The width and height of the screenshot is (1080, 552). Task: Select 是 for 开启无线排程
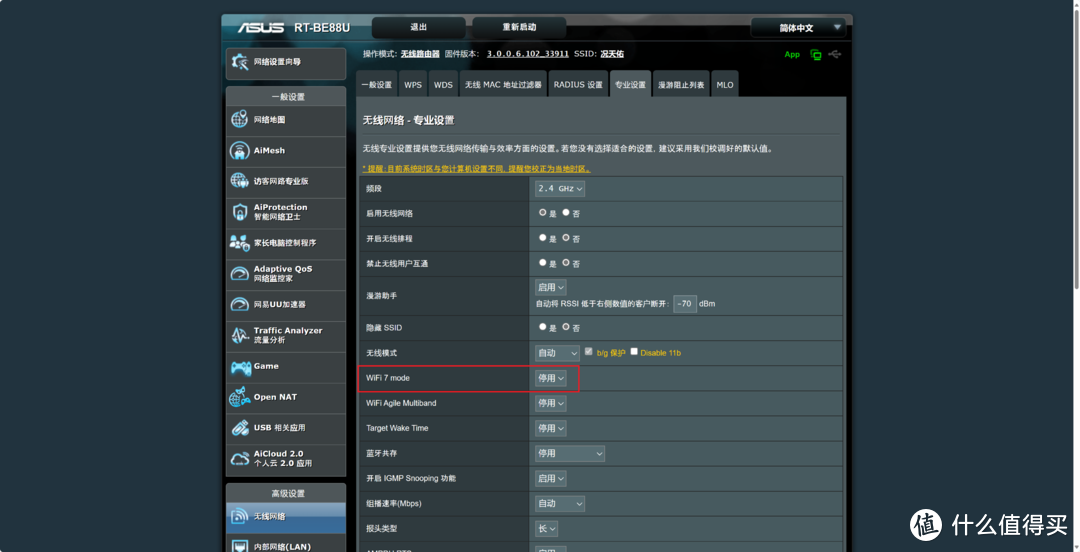543,238
